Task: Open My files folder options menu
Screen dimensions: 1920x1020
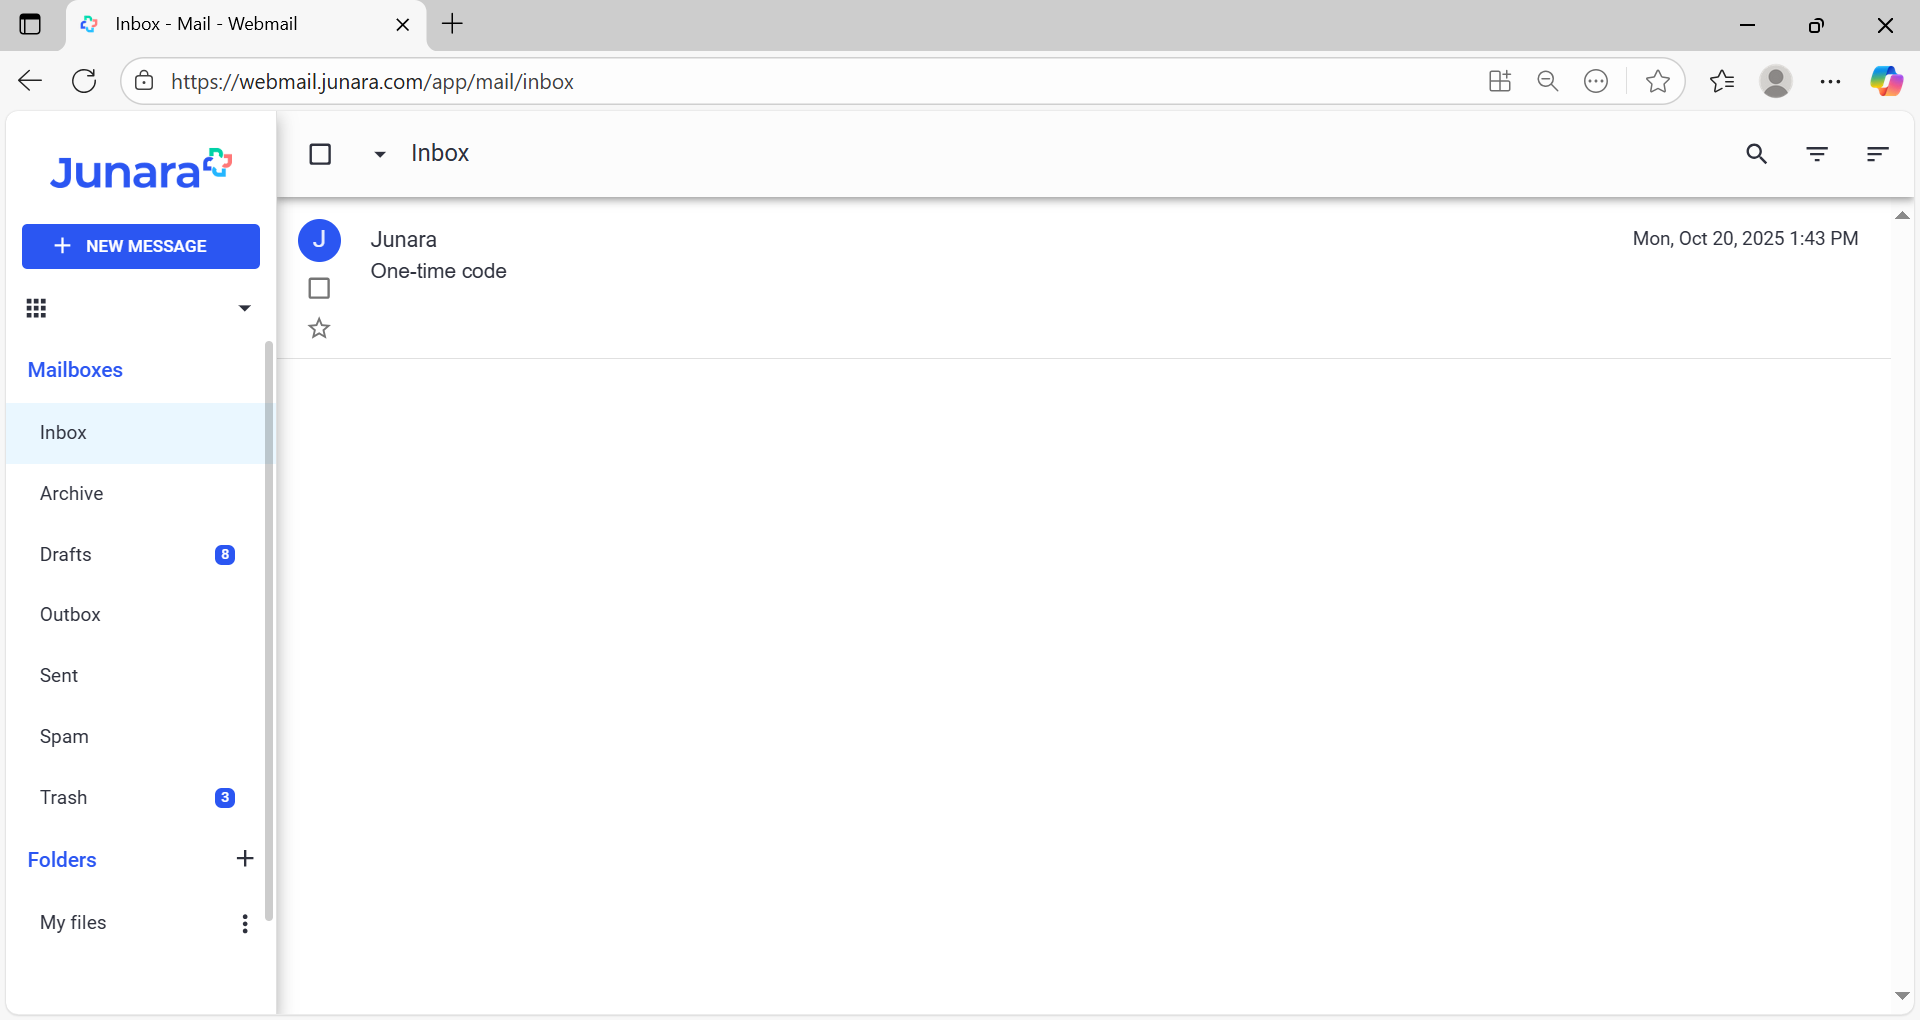Action: point(245,923)
